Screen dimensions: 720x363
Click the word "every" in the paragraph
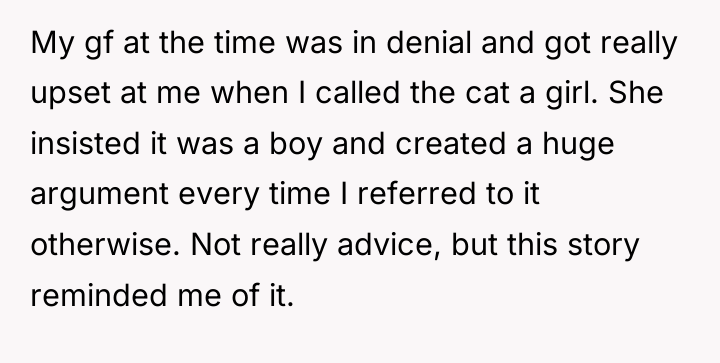point(219,196)
